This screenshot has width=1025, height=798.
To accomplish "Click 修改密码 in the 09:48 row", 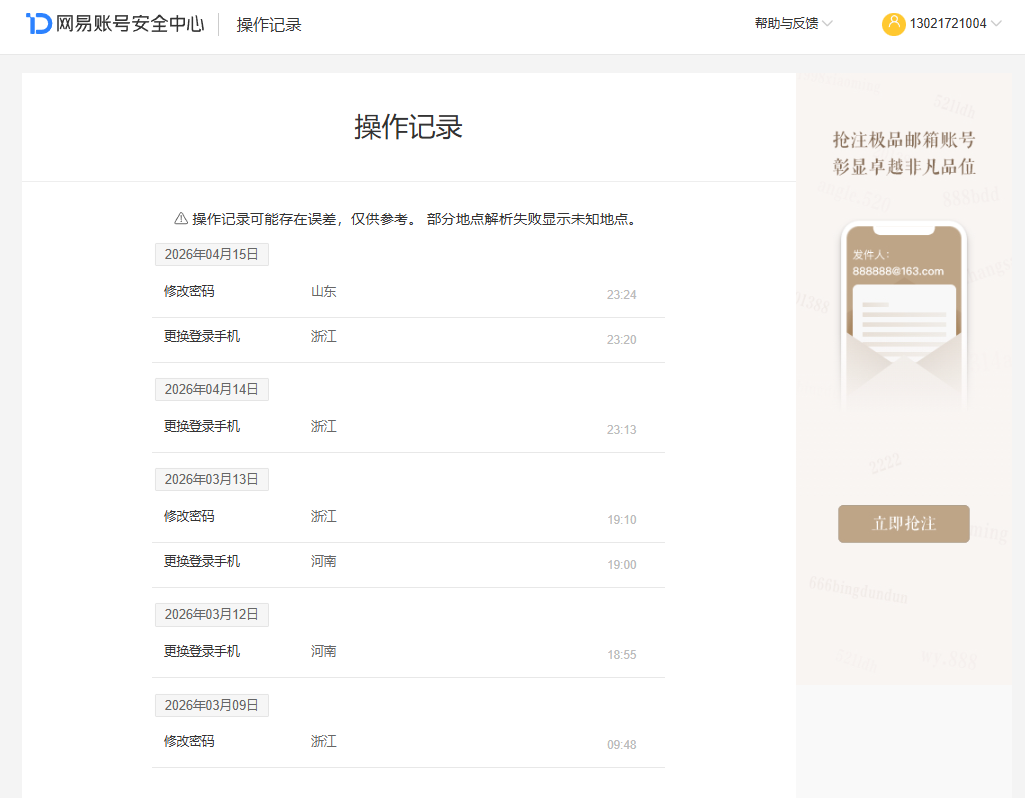I will [x=189, y=741].
